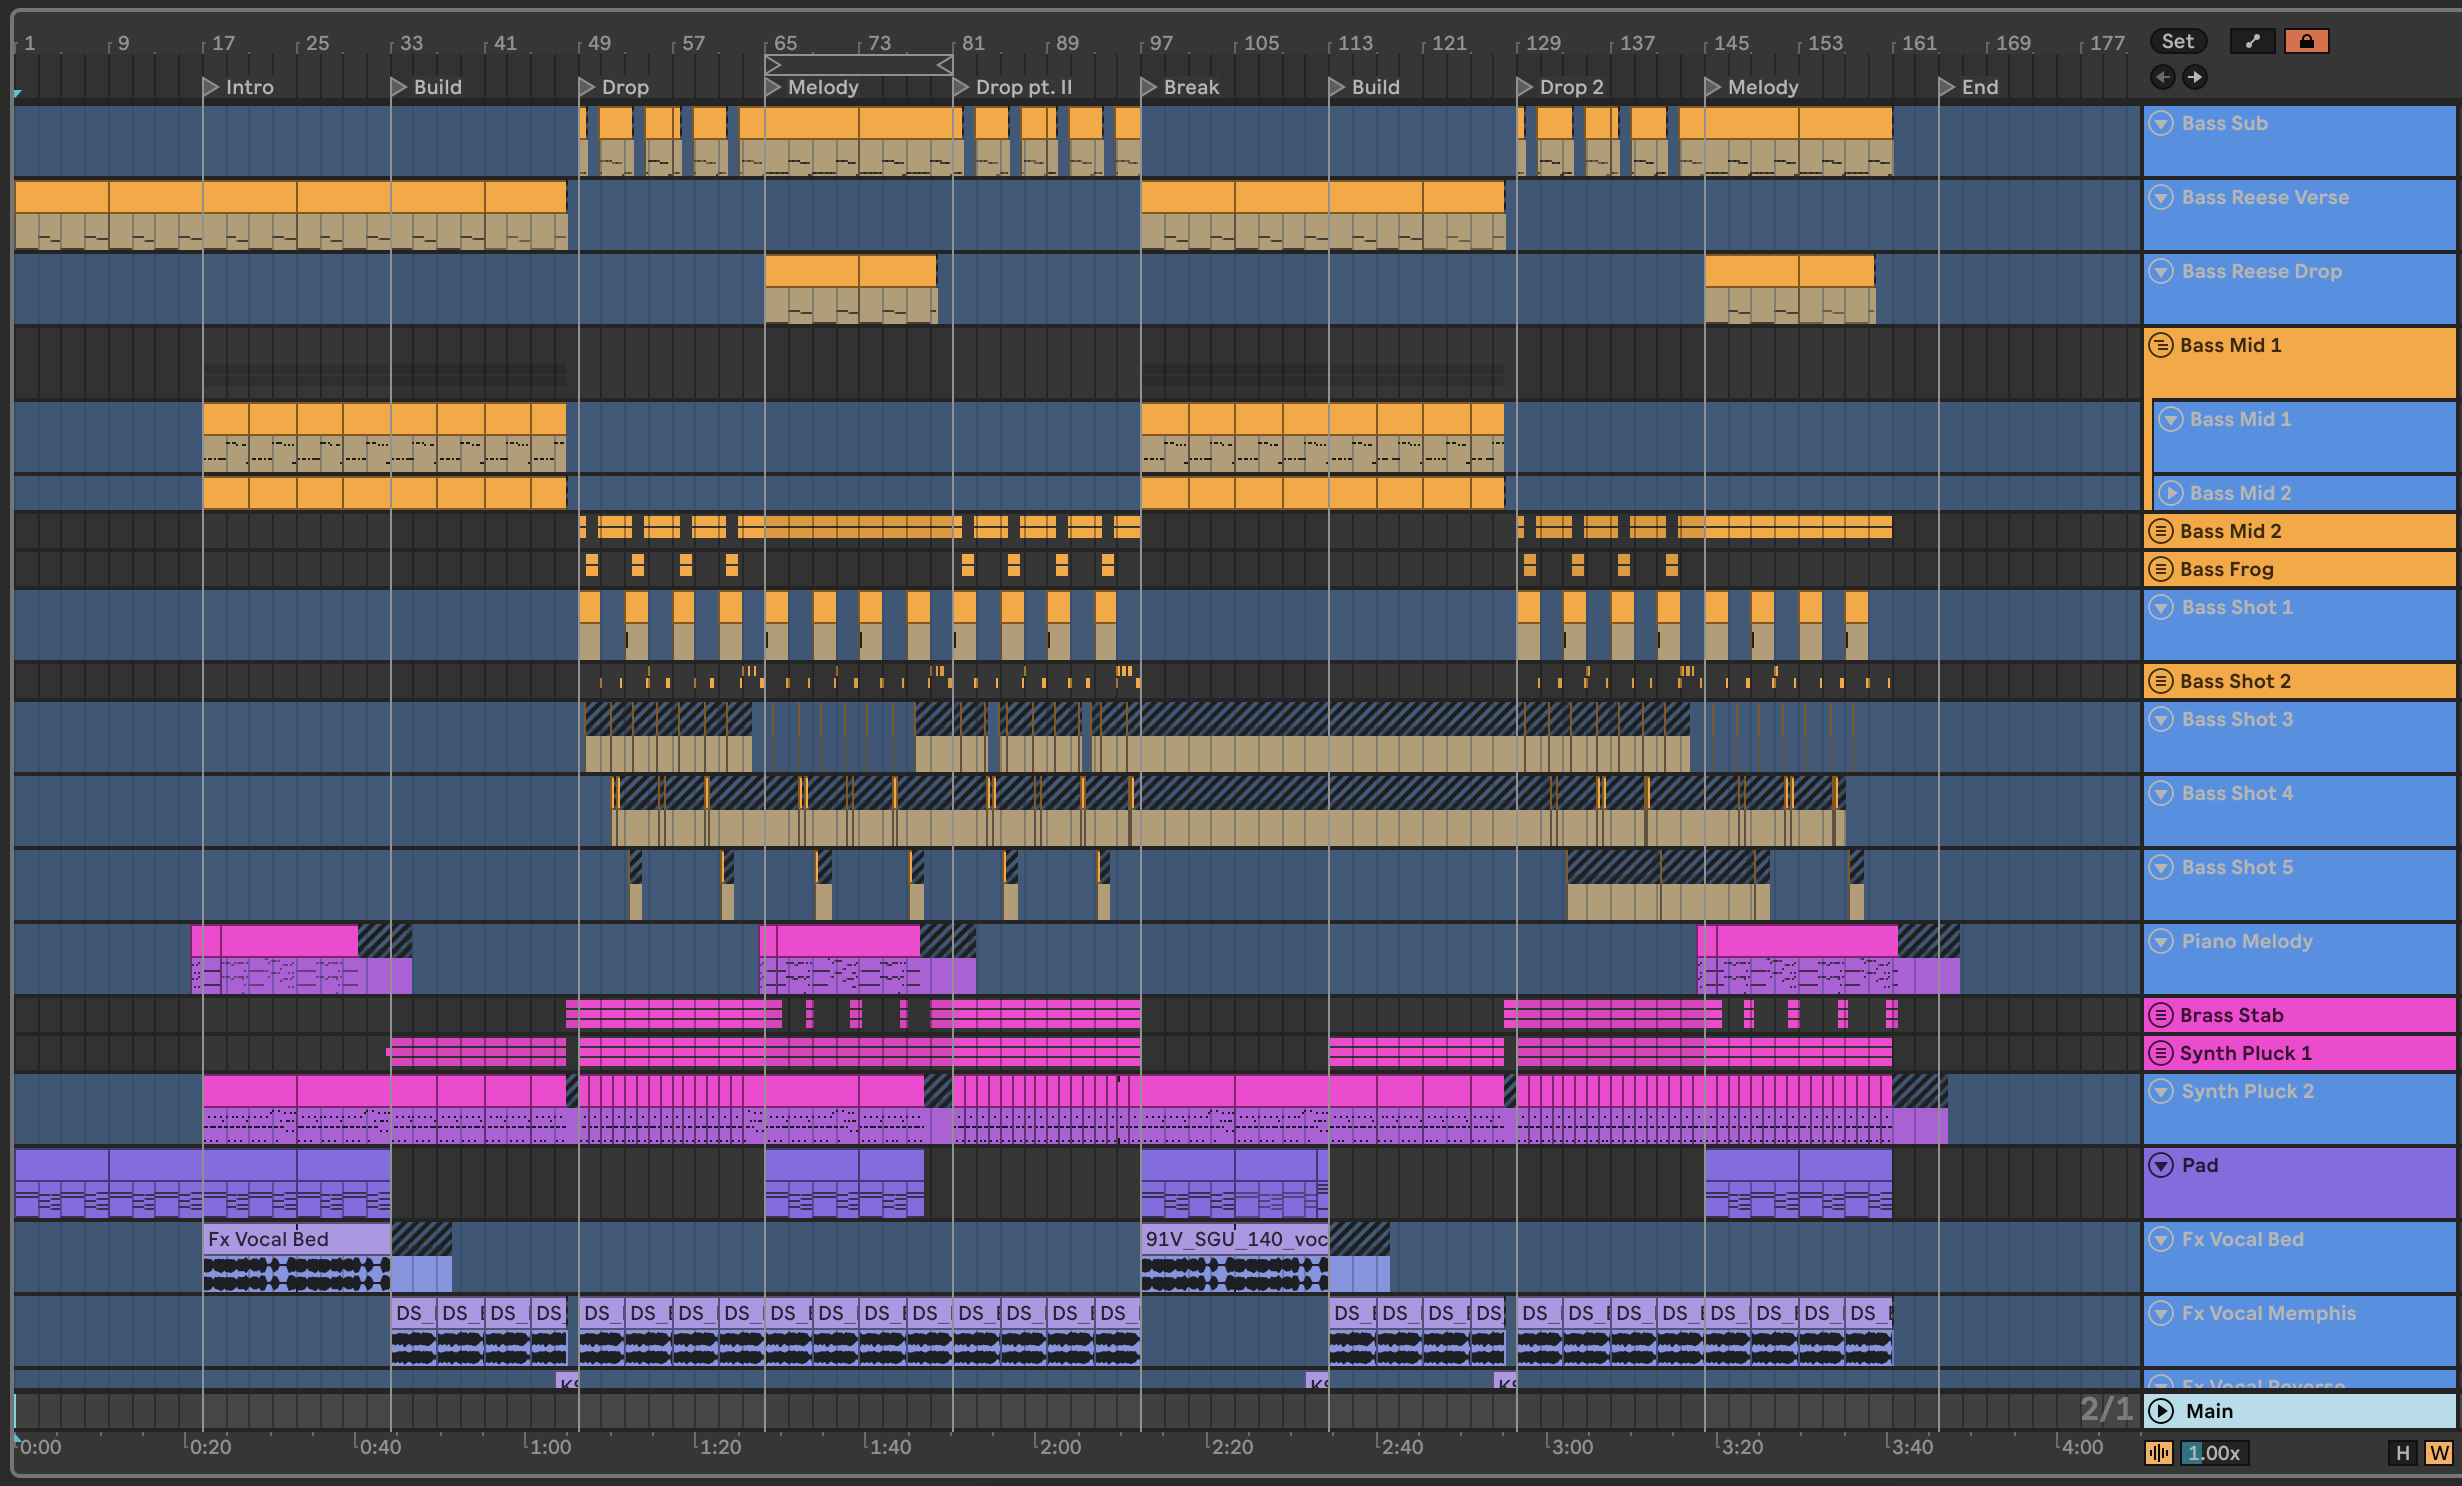
Task: Unfold the Main track
Action: pyautogui.click(x=2161, y=1411)
